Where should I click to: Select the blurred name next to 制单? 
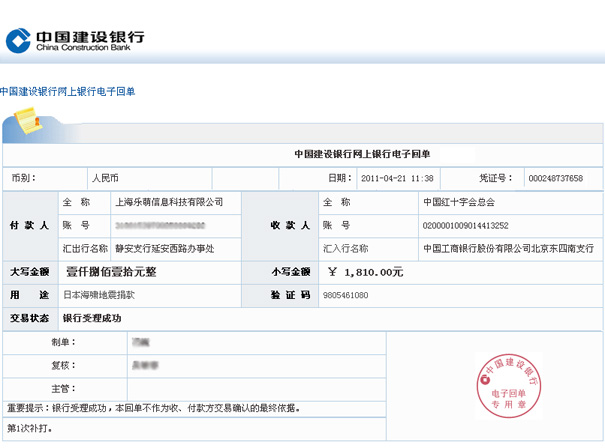coord(140,342)
